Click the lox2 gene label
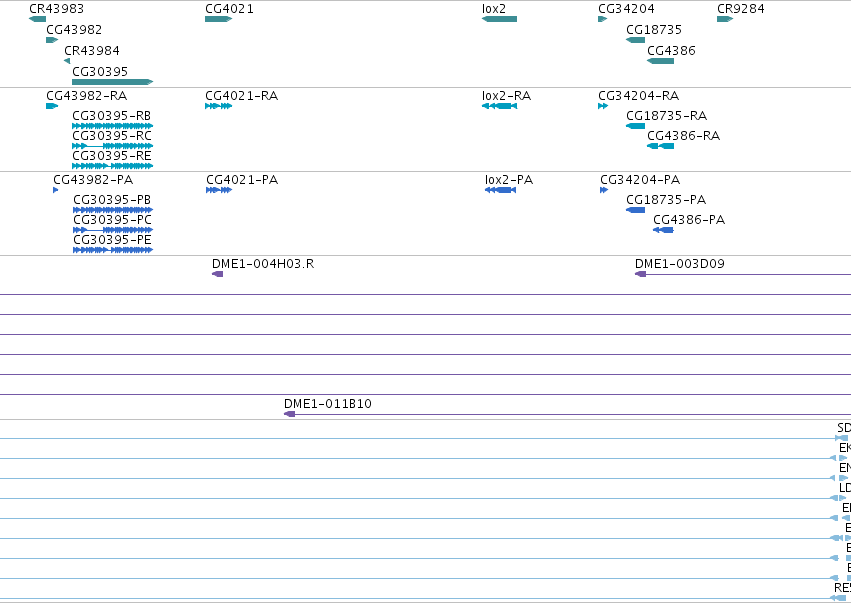The height and width of the screenshot is (603, 851). click(x=494, y=9)
